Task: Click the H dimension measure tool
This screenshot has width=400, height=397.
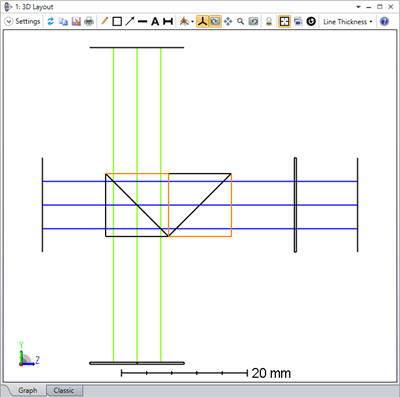Action: [x=168, y=22]
